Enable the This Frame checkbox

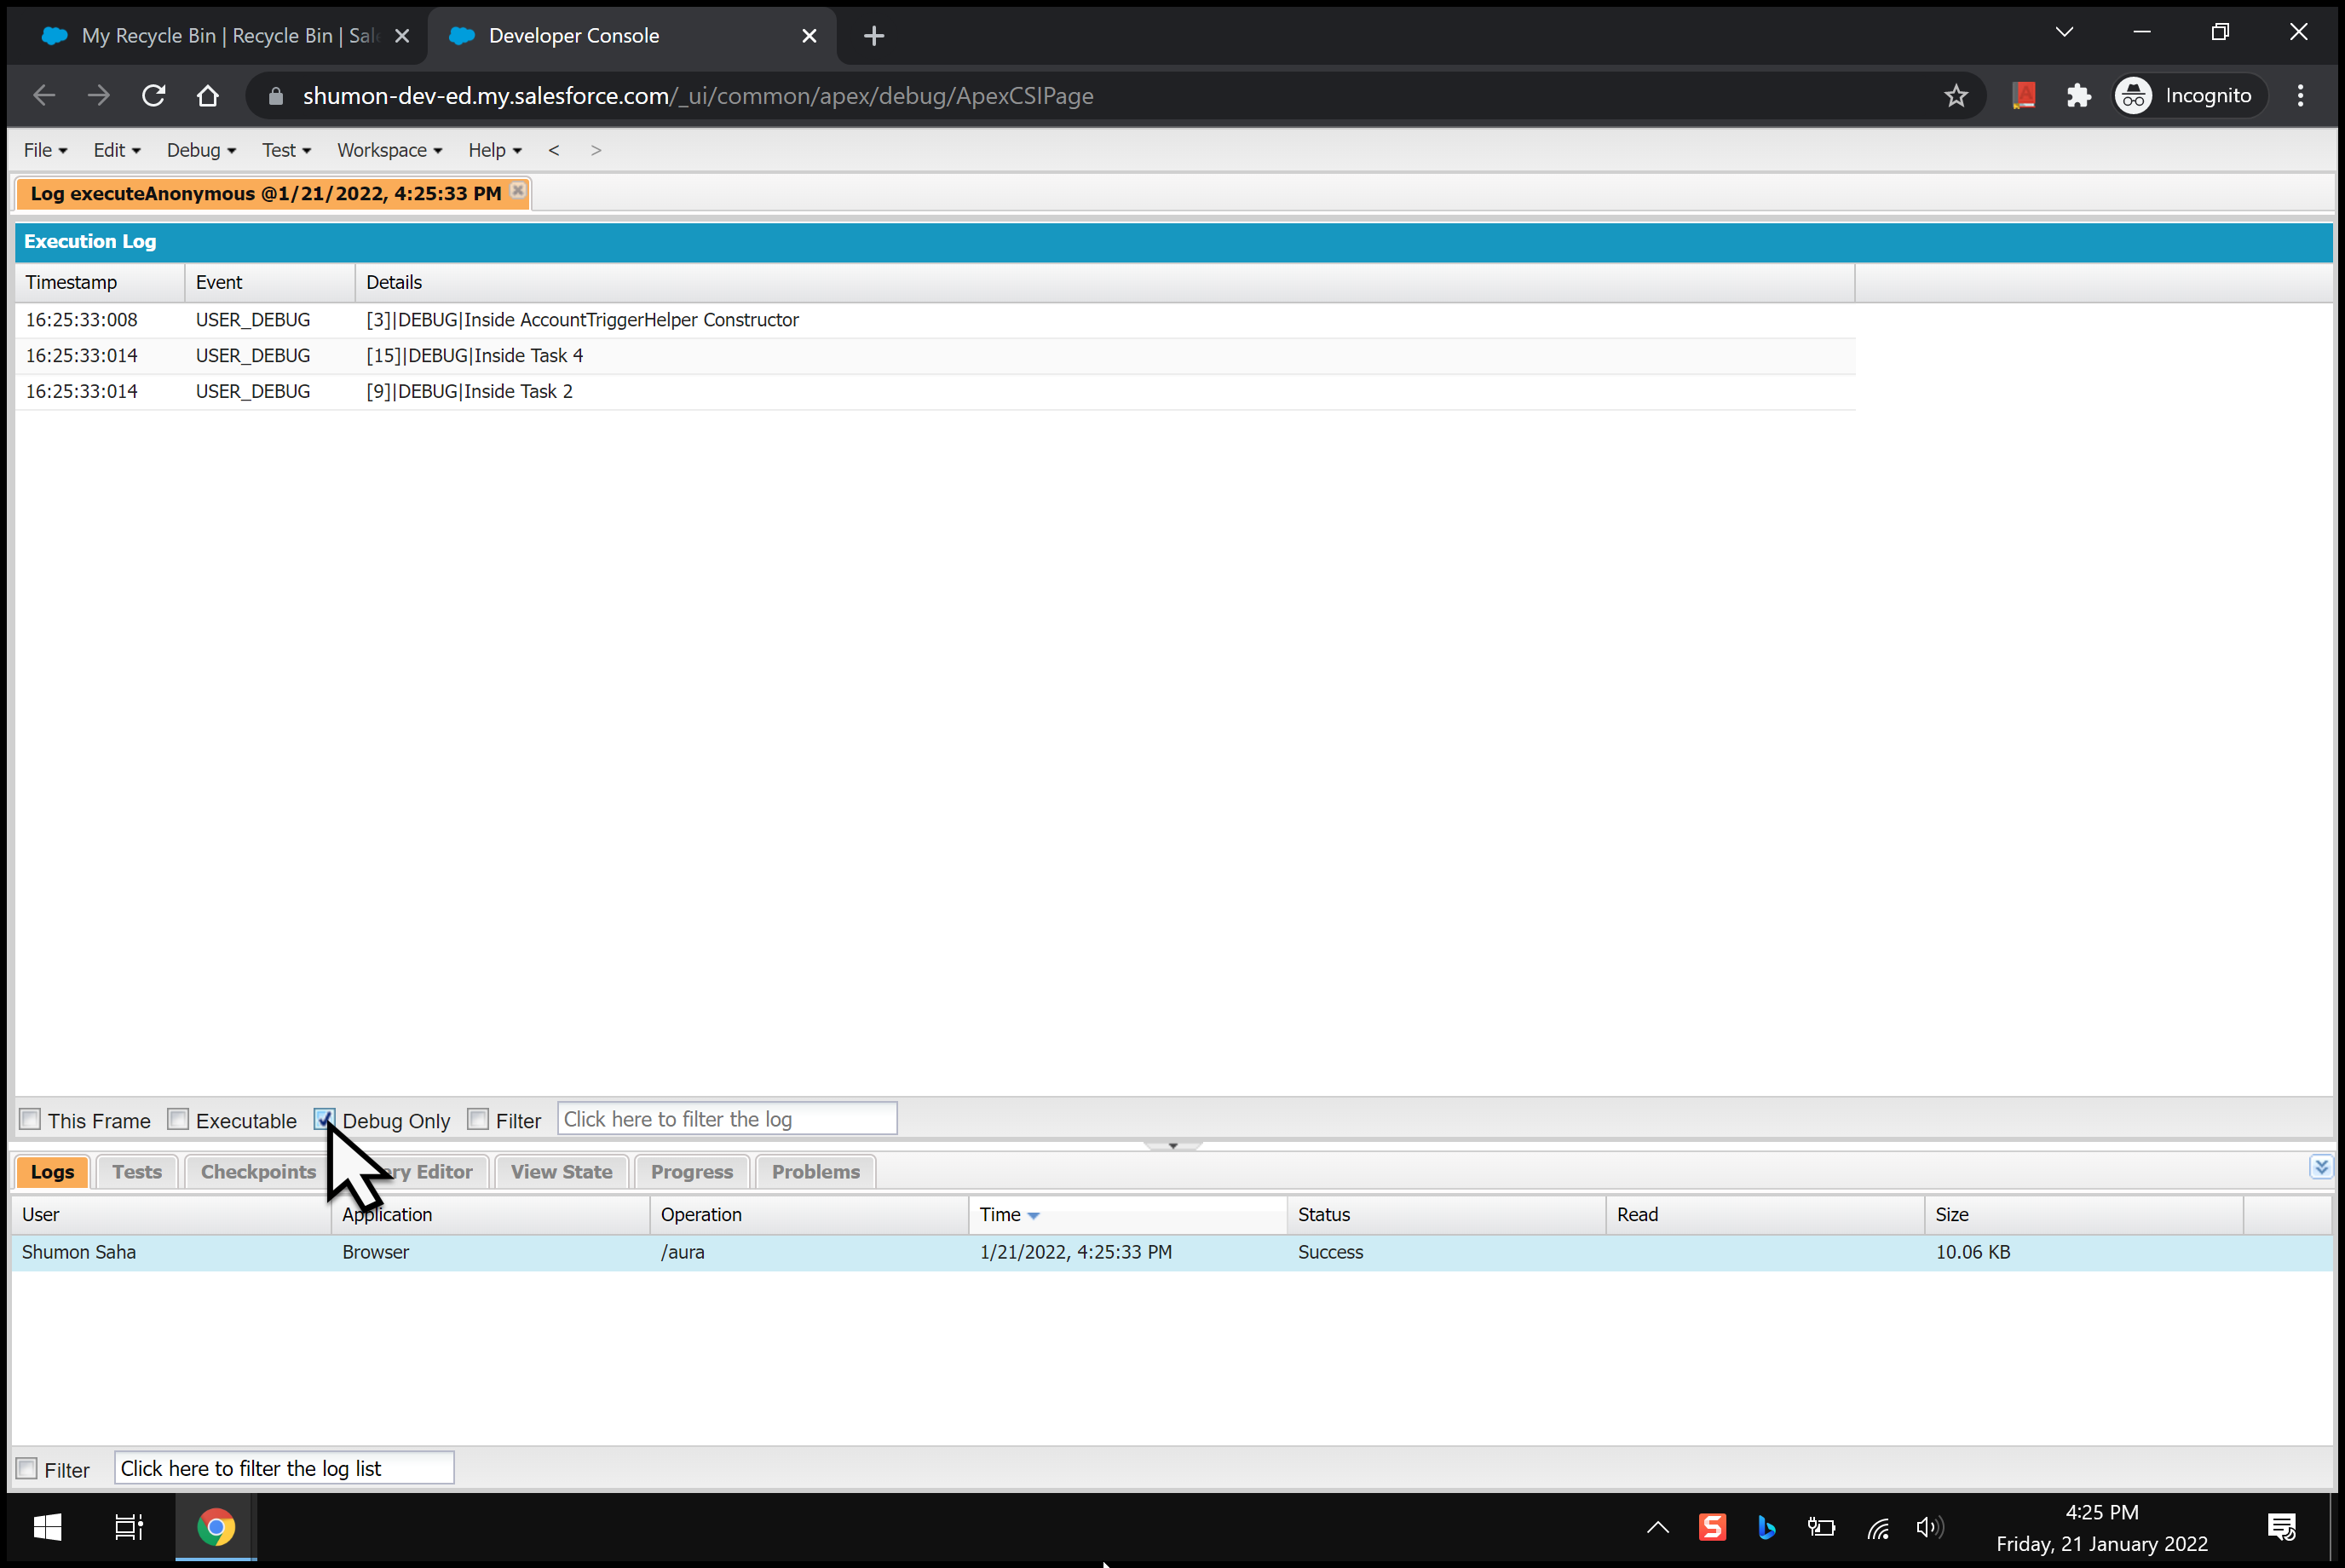click(31, 1119)
